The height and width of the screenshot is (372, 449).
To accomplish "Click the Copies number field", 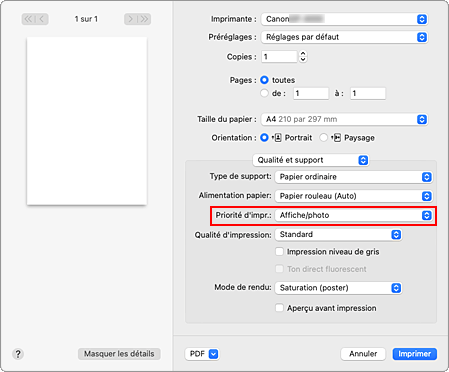I will pyautogui.click(x=279, y=57).
